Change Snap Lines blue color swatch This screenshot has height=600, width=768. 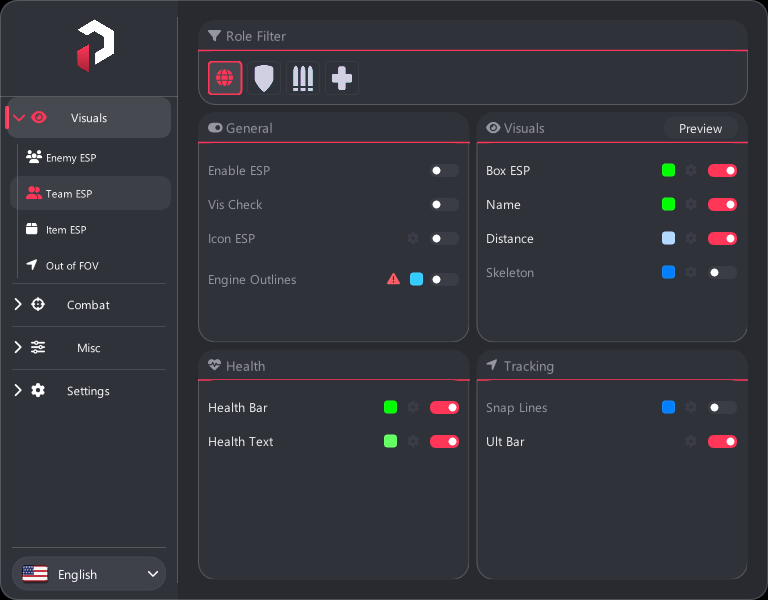668,407
